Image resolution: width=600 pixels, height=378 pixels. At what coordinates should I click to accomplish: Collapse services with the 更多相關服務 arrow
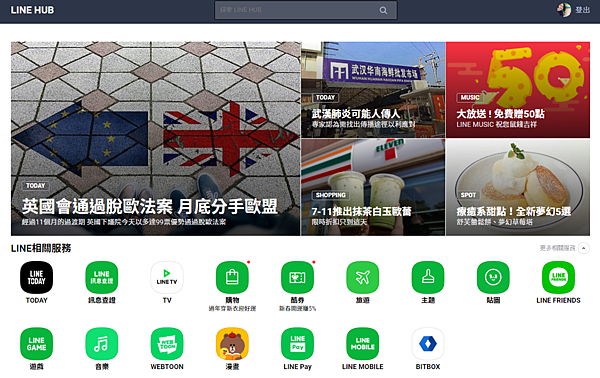(x=584, y=248)
